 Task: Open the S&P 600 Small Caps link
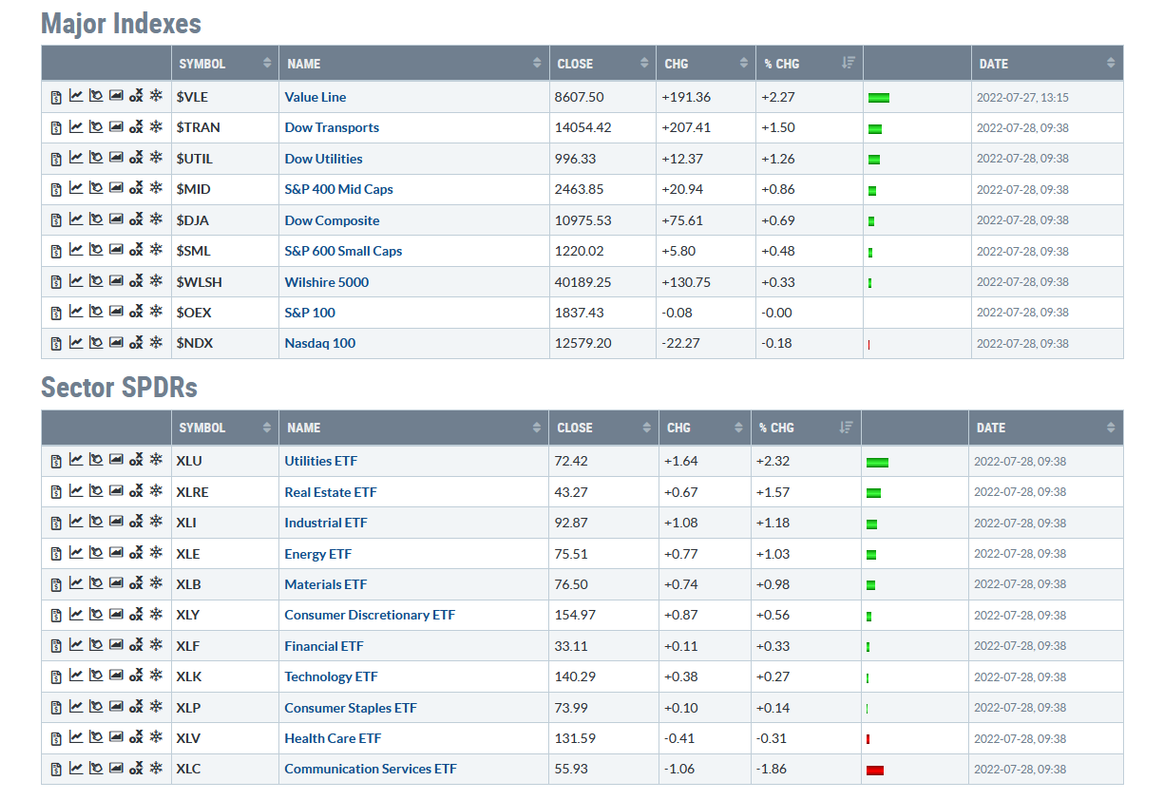coord(343,250)
